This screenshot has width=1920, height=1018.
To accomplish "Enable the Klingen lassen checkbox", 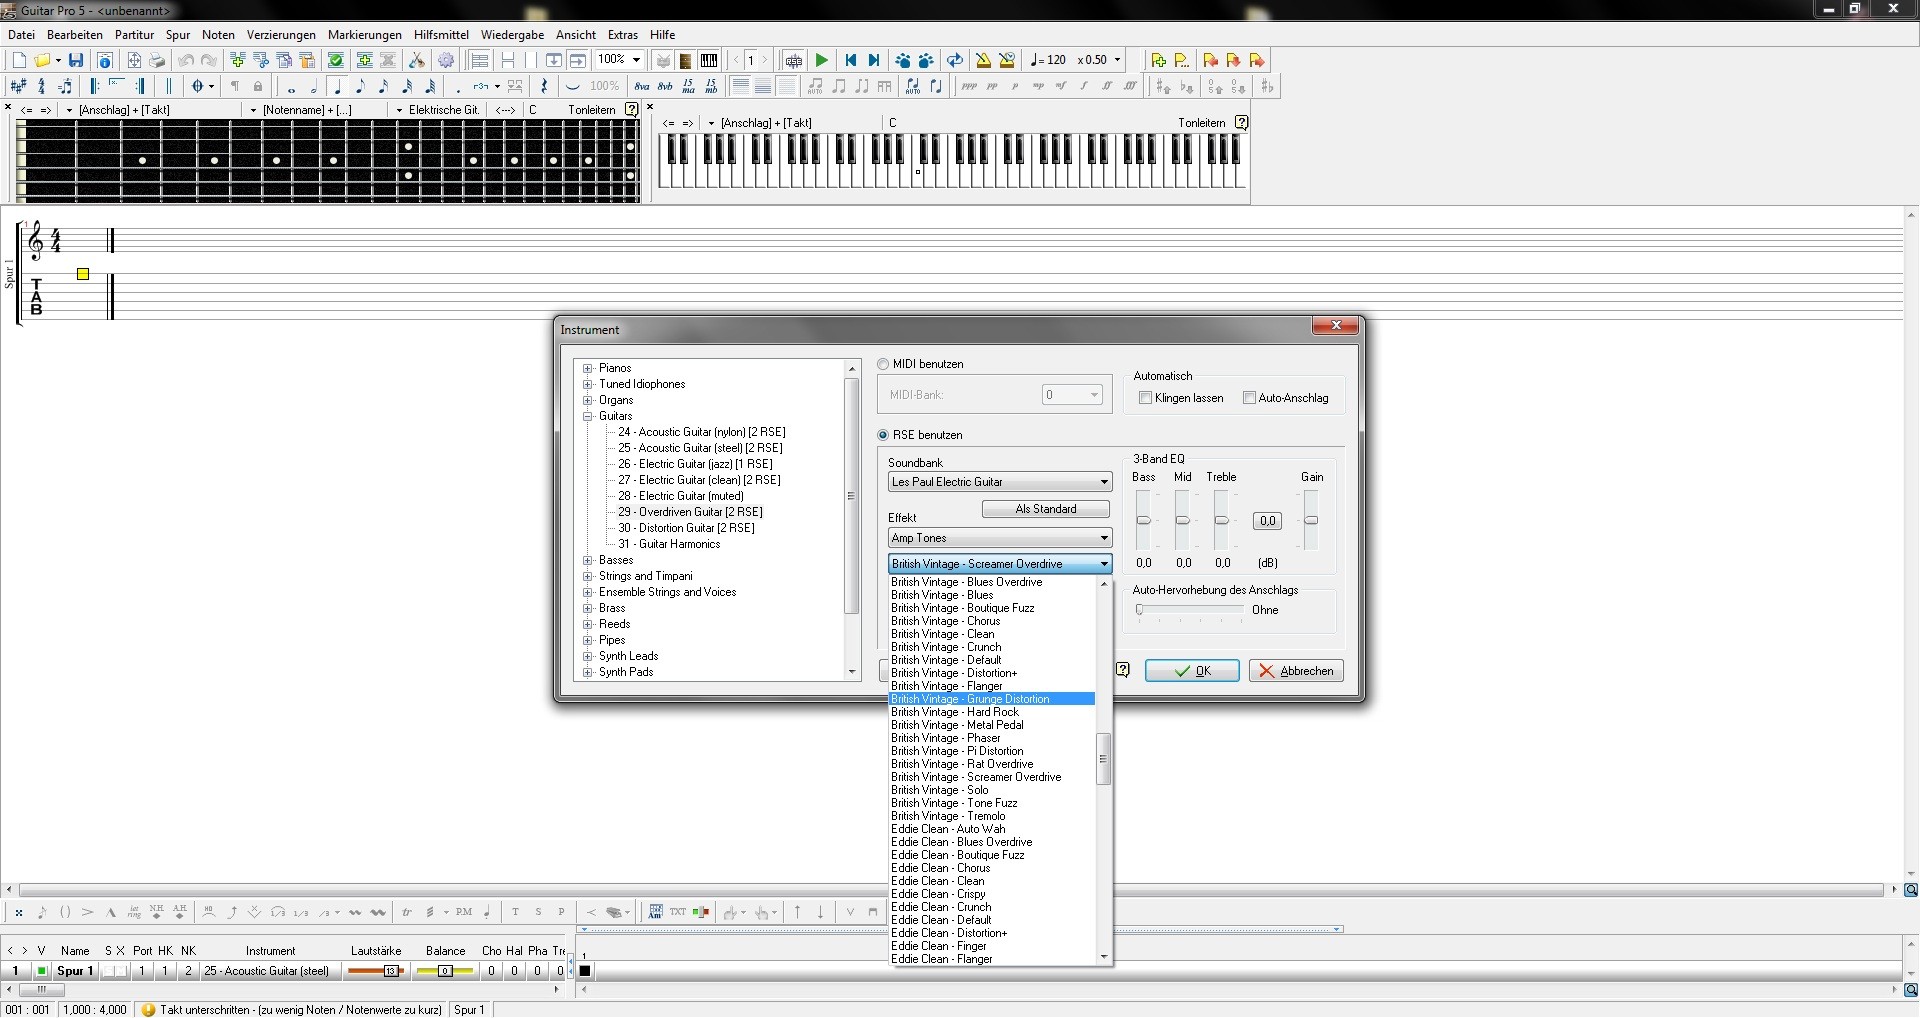I will (1146, 398).
